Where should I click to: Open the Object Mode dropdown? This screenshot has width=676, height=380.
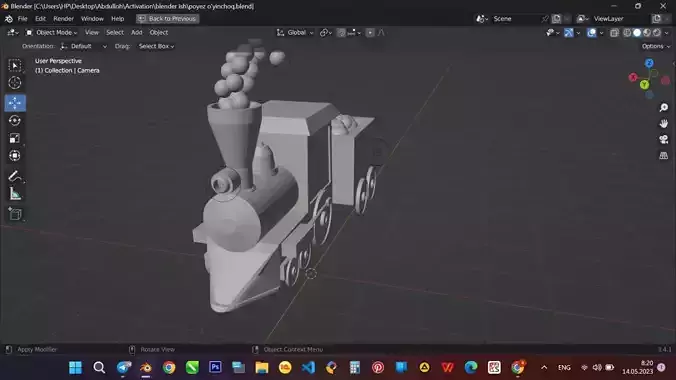pyautogui.click(x=51, y=32)
